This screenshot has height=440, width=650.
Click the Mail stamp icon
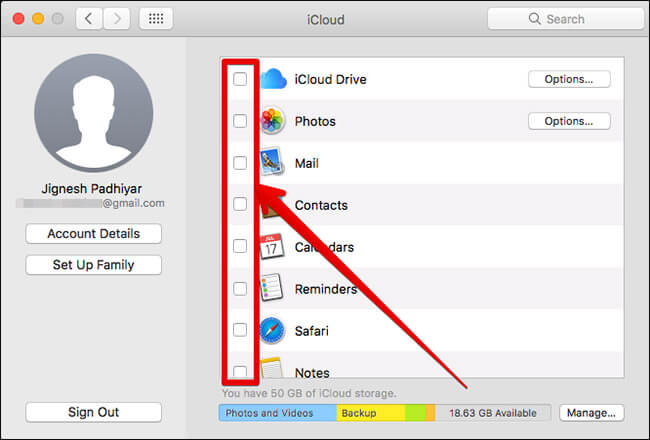272,162
